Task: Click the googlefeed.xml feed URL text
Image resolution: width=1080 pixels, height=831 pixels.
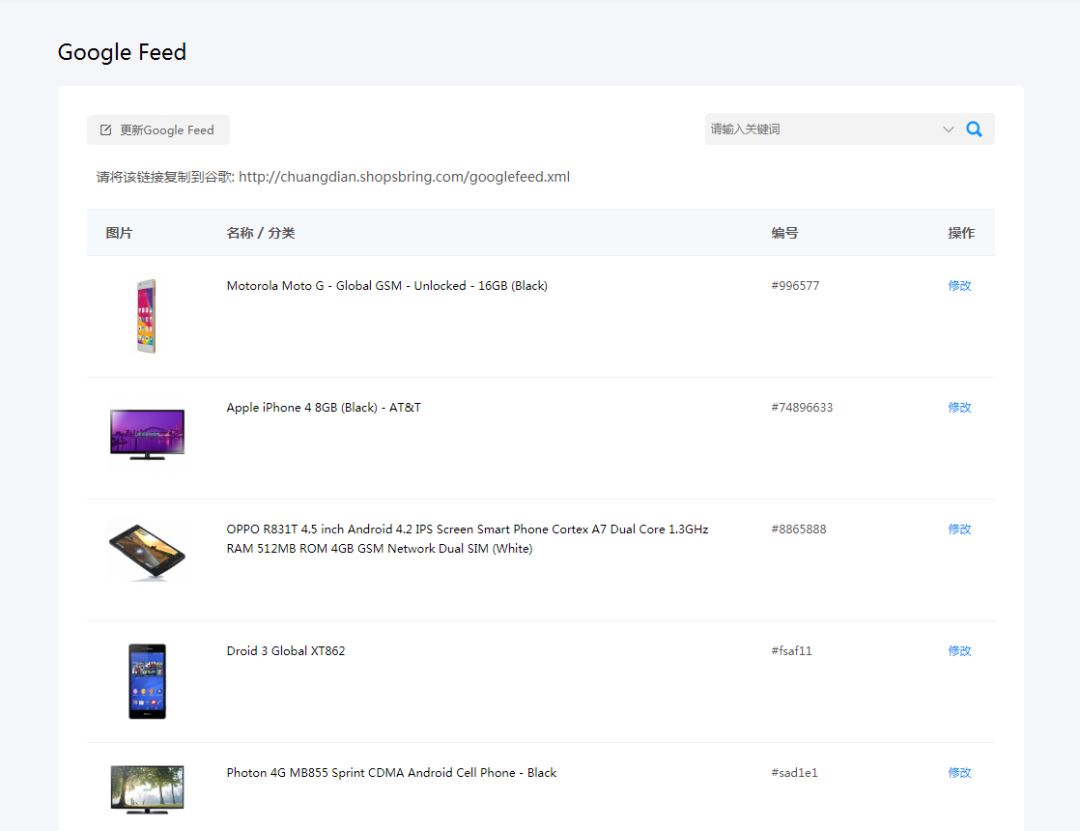Action: coord(404,177)
